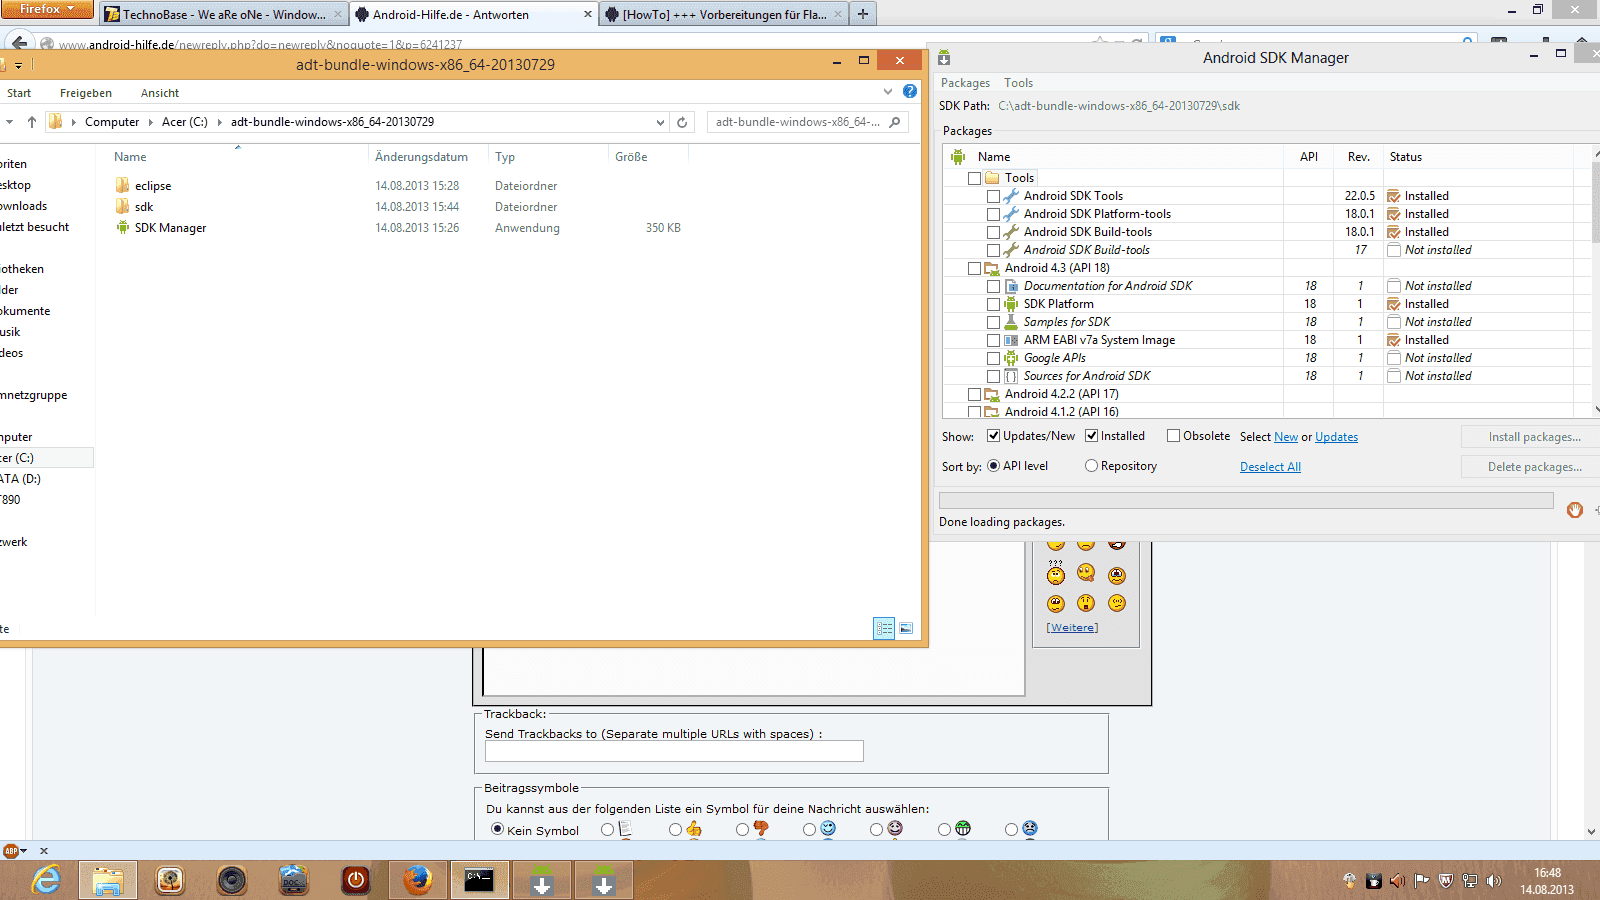Viewport: 1600px width, 900px height.
Task: Open the Tools menu in SDK Manager
Action: click(x=1018, y=83)
